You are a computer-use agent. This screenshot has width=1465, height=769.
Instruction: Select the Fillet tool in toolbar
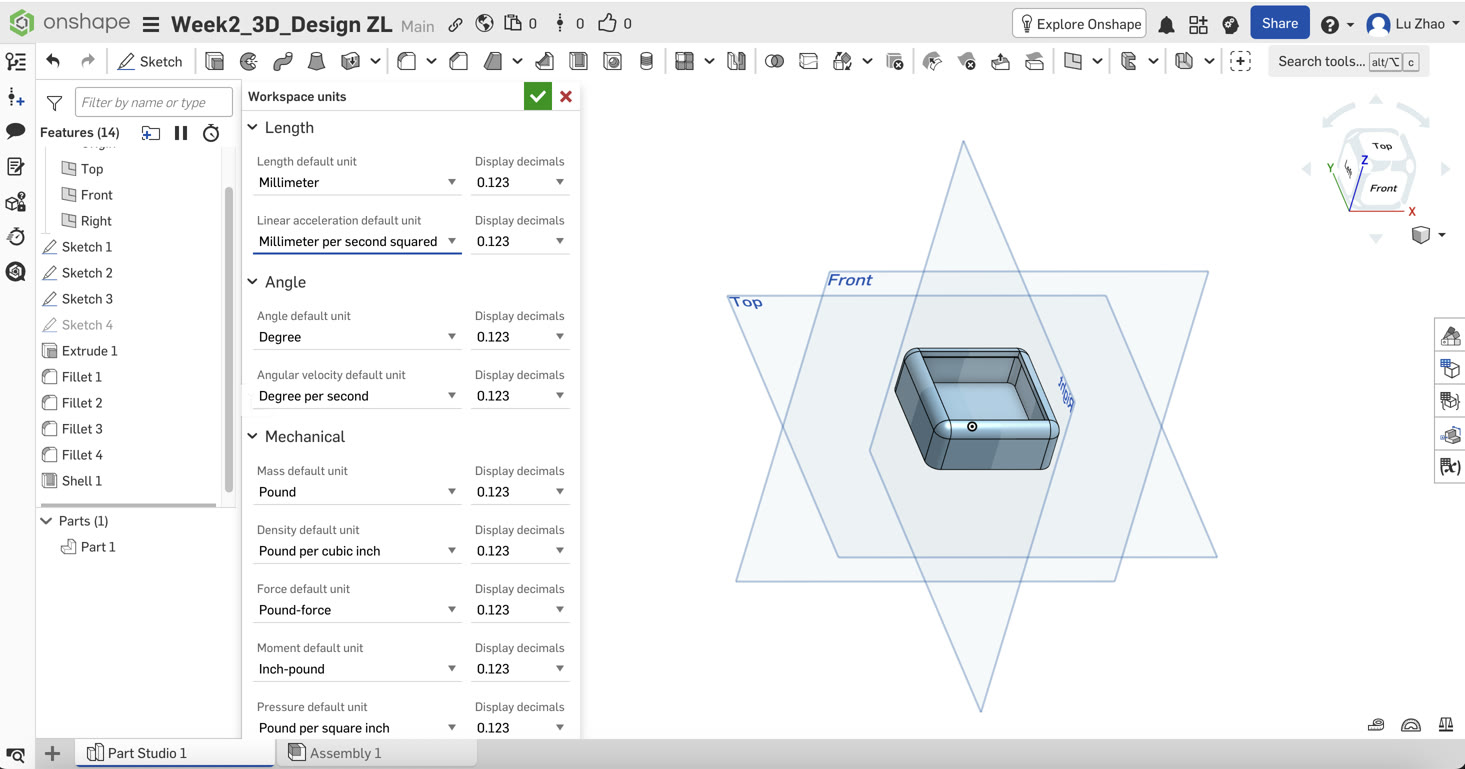[407, 61]
